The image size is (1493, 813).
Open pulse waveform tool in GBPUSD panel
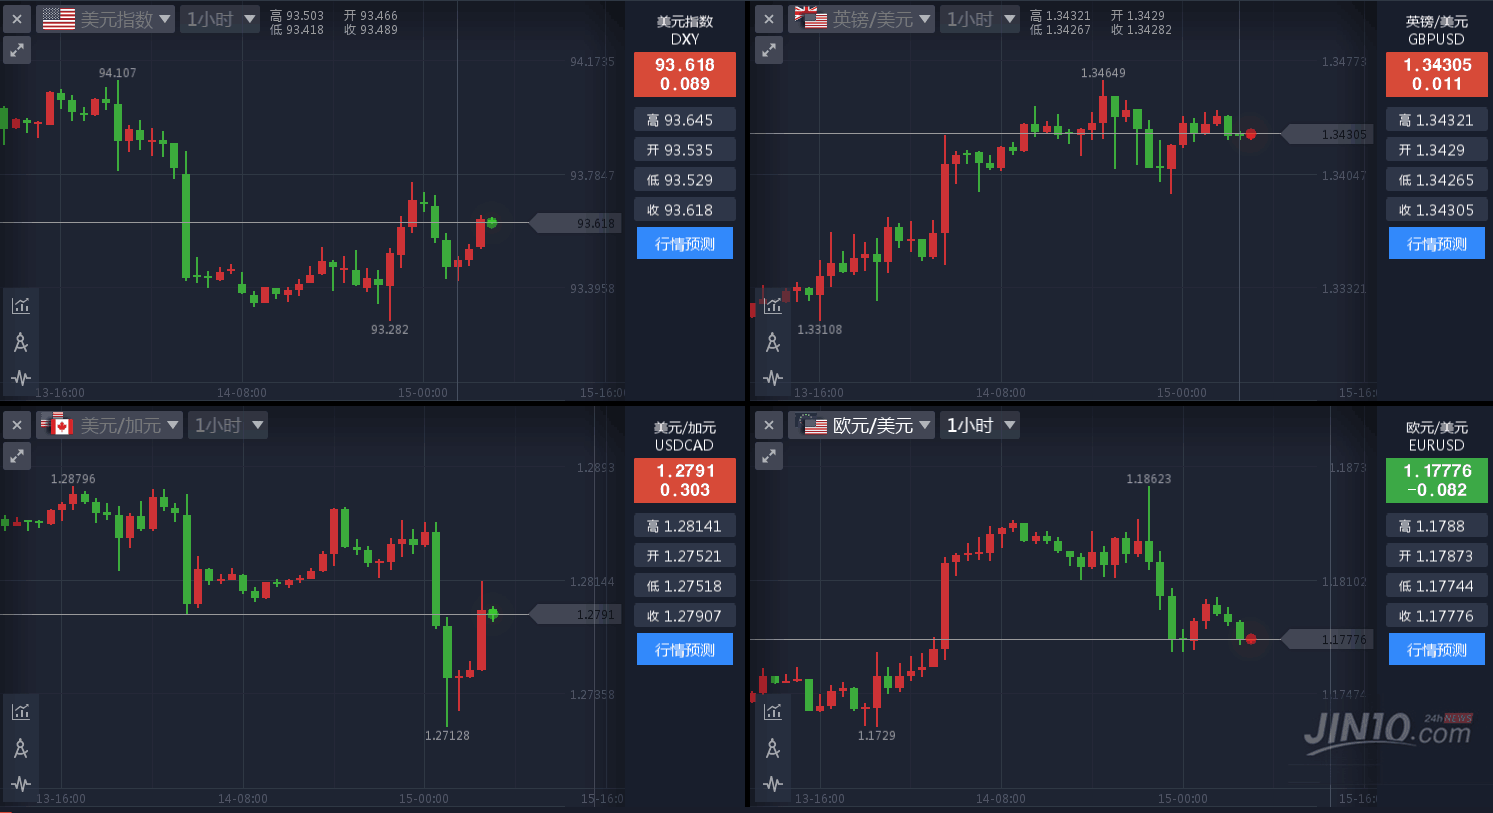click(x=773, y=378)
